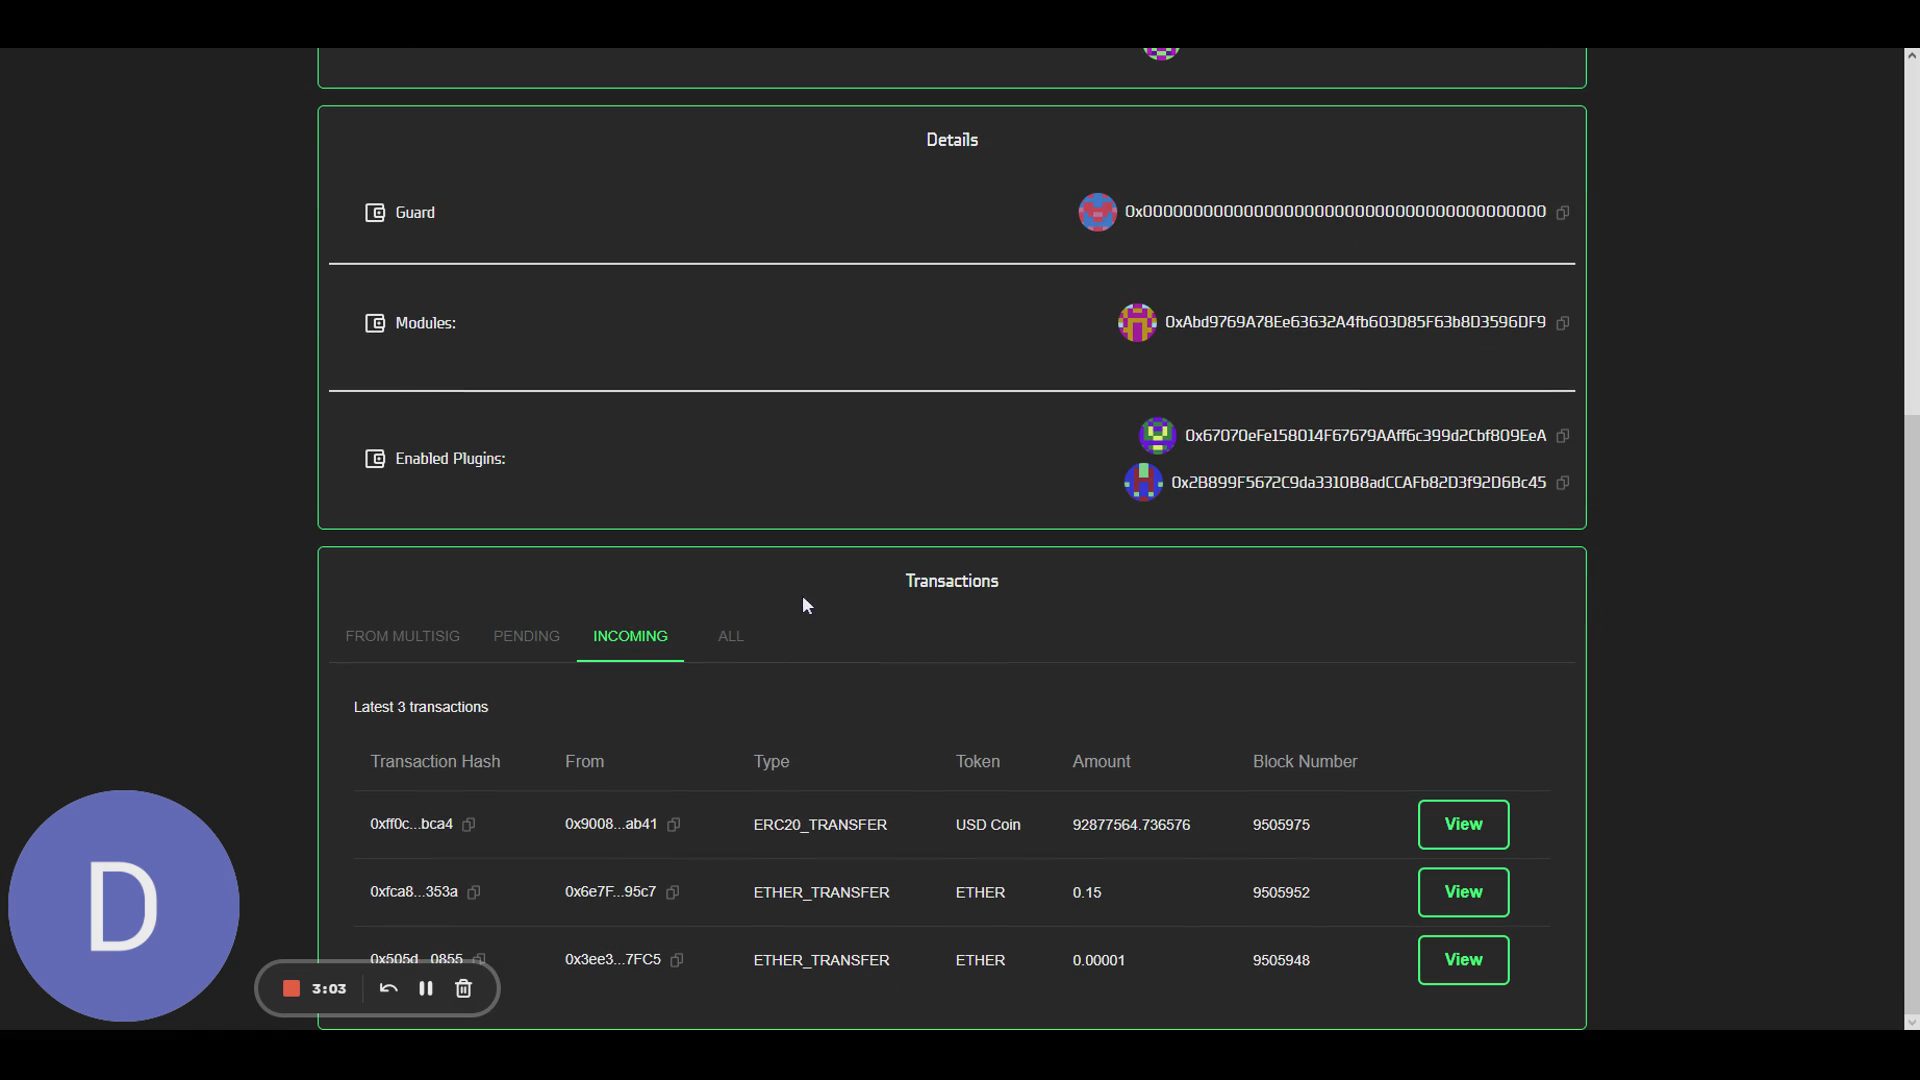
Task: Copy from address 0x3ee3...7FC5
Action: click(x=677, y=960)
